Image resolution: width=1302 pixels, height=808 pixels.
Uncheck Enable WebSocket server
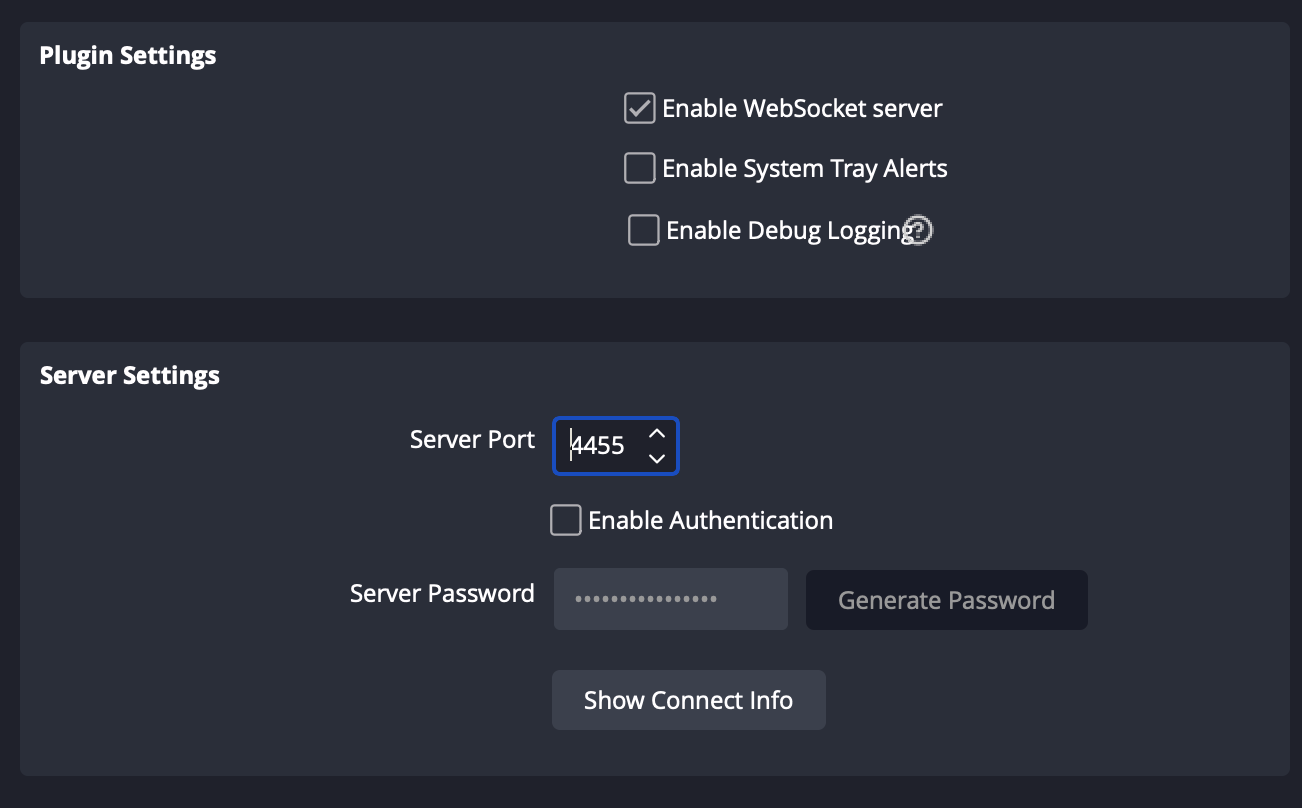(x=639, y=108)
